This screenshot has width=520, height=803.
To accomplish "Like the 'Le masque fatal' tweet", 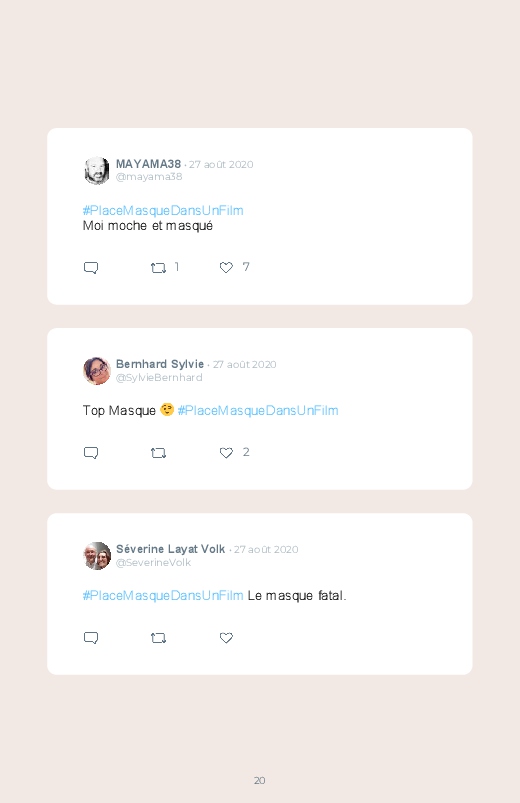I will tap(226, 638).
